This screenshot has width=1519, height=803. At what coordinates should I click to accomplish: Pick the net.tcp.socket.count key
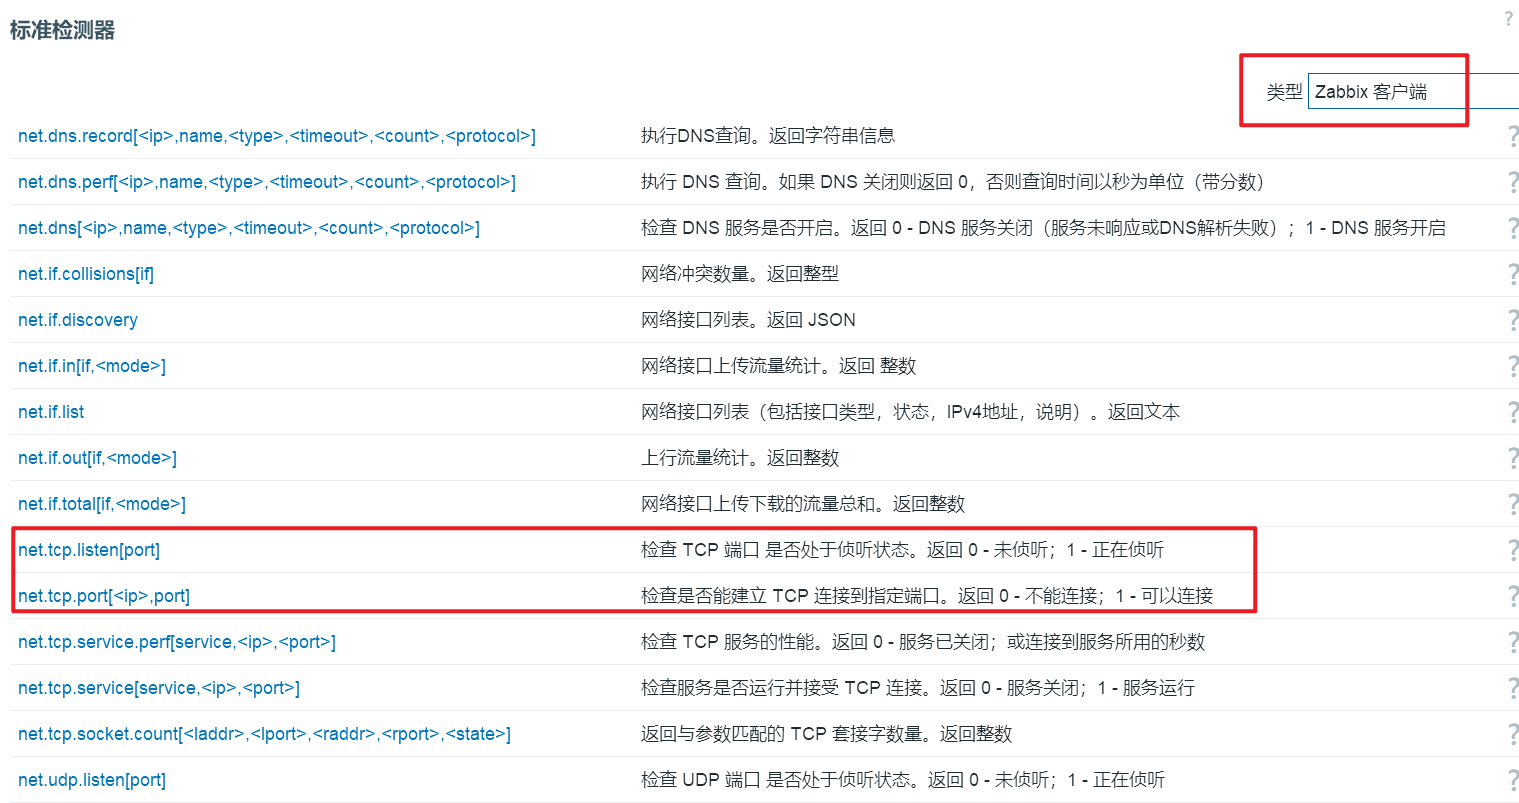[264, 734]
